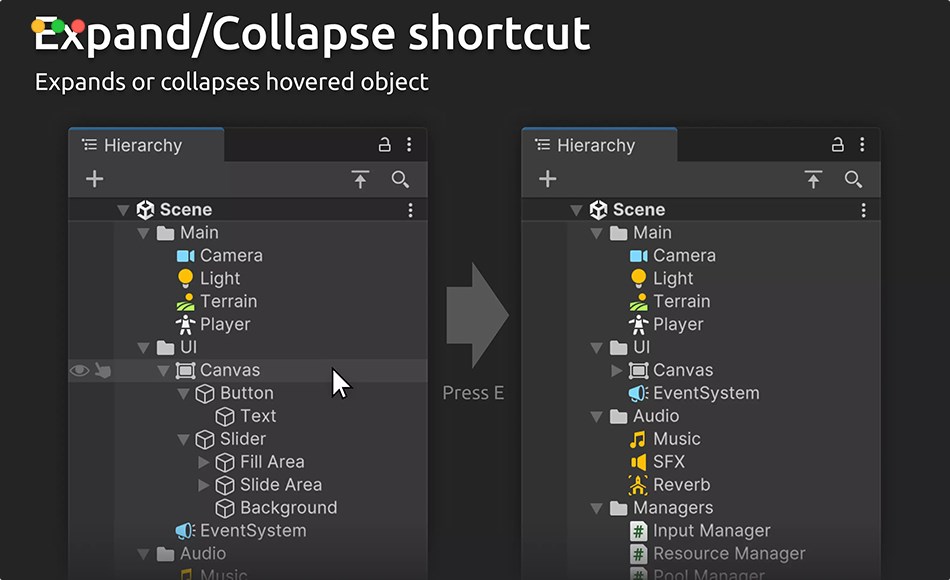Image resolution: width=950 pixels, height=580 pixels.
Task: Click the Music note icon for Music
Action: [x=639, y=438]
